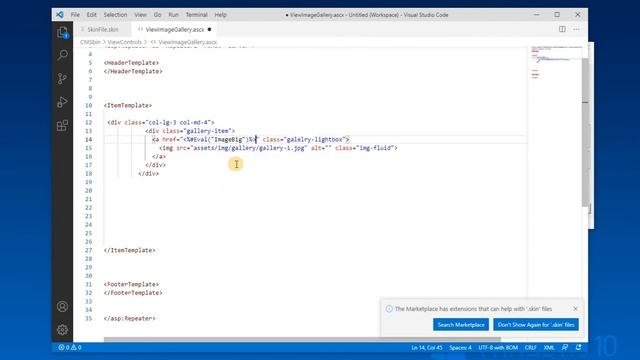Open the Run and Debug view
The width and height of the screenshot is (640, 360).
pyautogui.click(x=62, y=102)
